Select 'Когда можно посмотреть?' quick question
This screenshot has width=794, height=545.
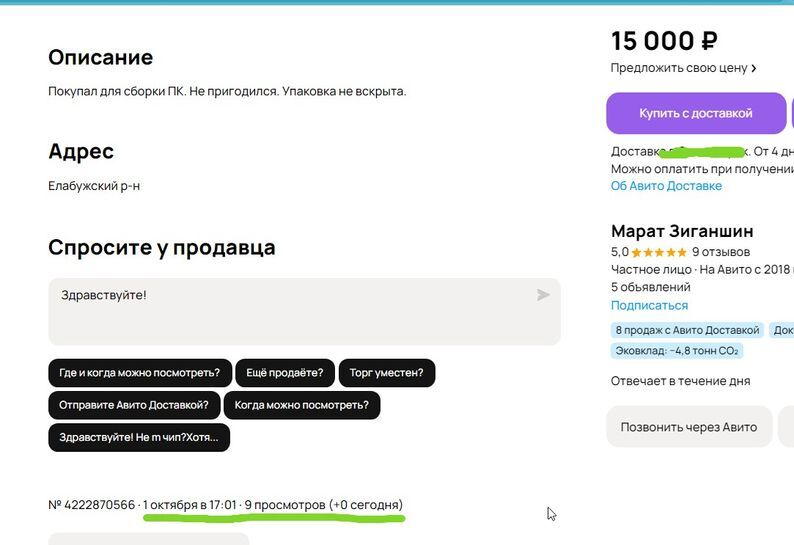302,405
